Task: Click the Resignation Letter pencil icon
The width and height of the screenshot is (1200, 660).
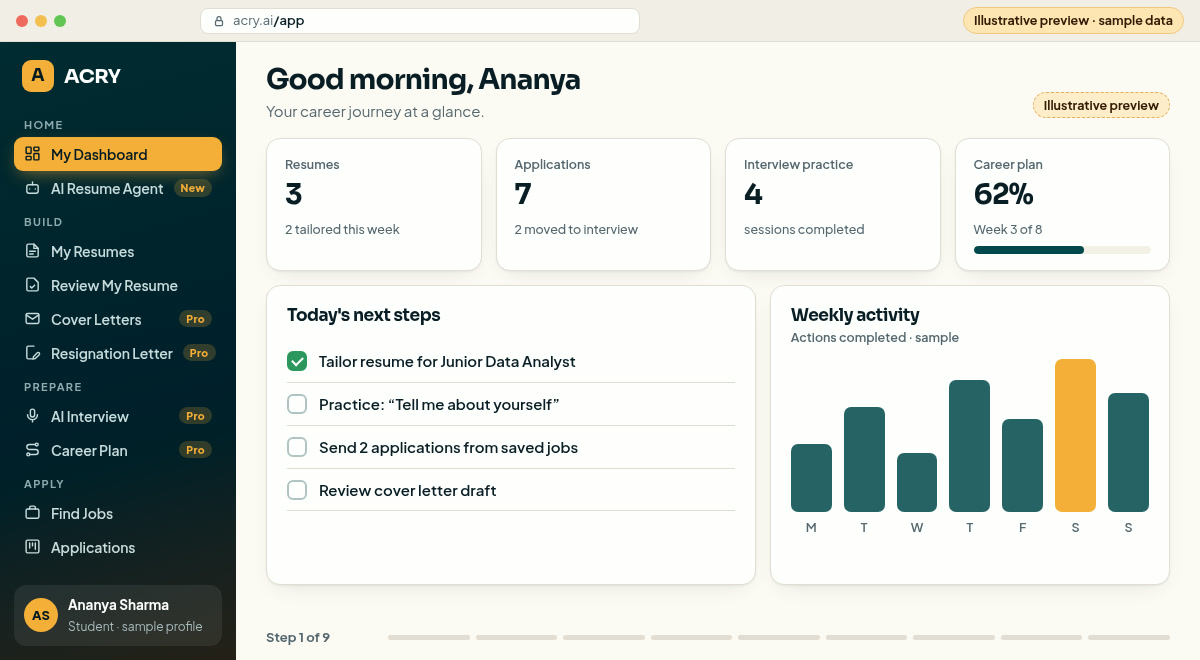Action: coord(32,353)
